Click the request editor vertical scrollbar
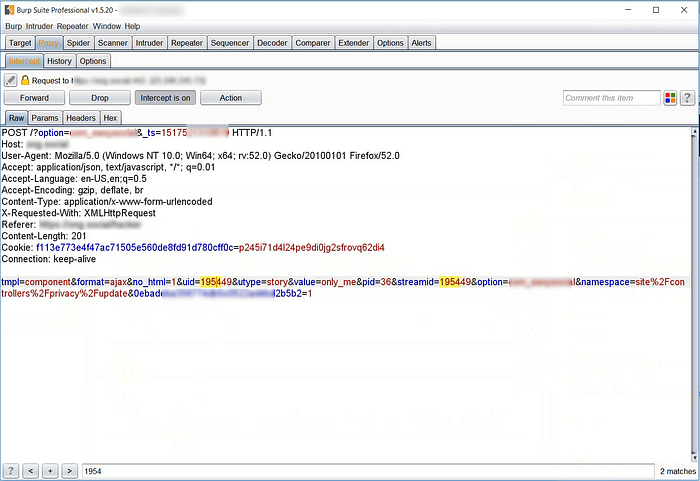Viewport: 700px width, 481px height. pos(694,295)
